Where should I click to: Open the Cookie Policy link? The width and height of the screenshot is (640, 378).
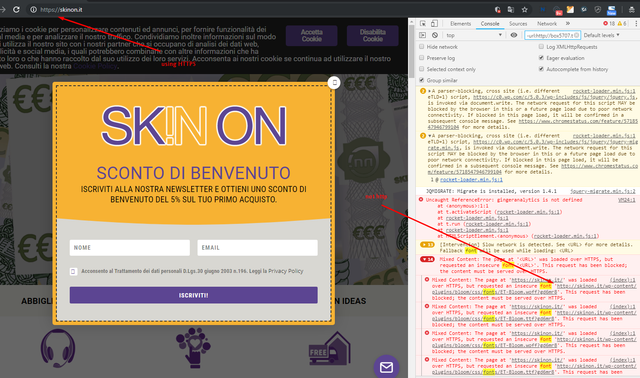(x=95, y=66)
